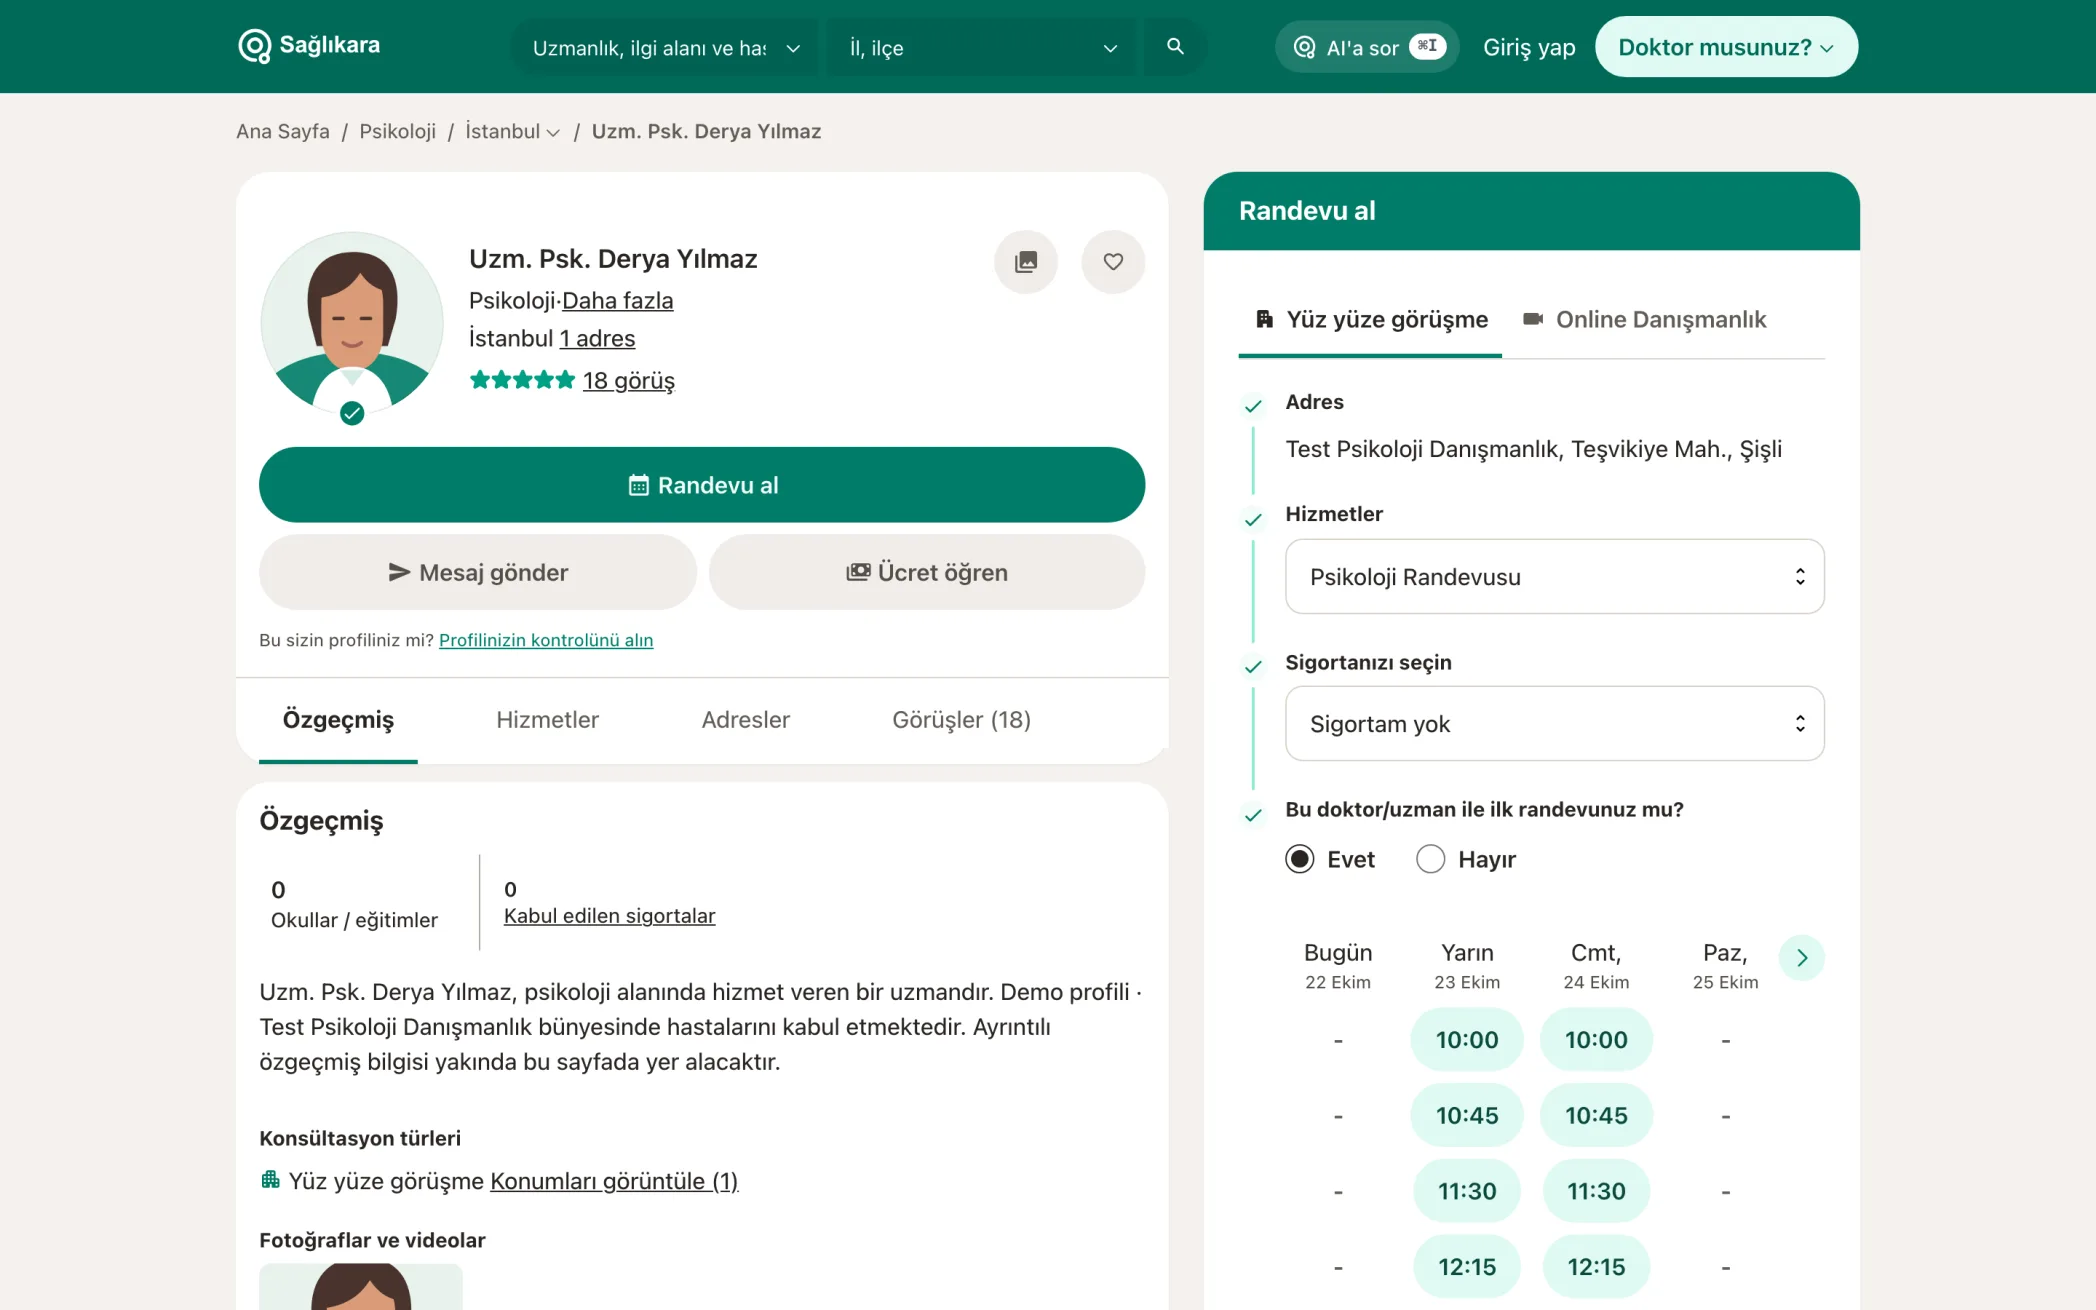Expand the Doktor musunuz? menu
This screenshot has height=1310, width=2096.
[1726, 47]
